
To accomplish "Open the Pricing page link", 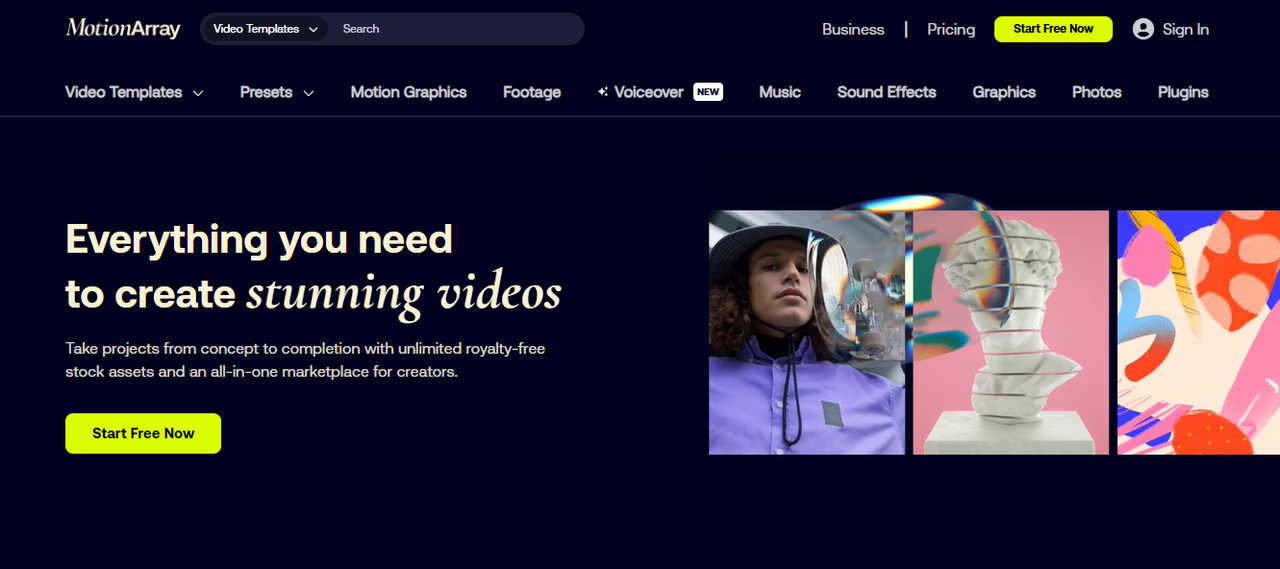I will (x=951, y=29).
